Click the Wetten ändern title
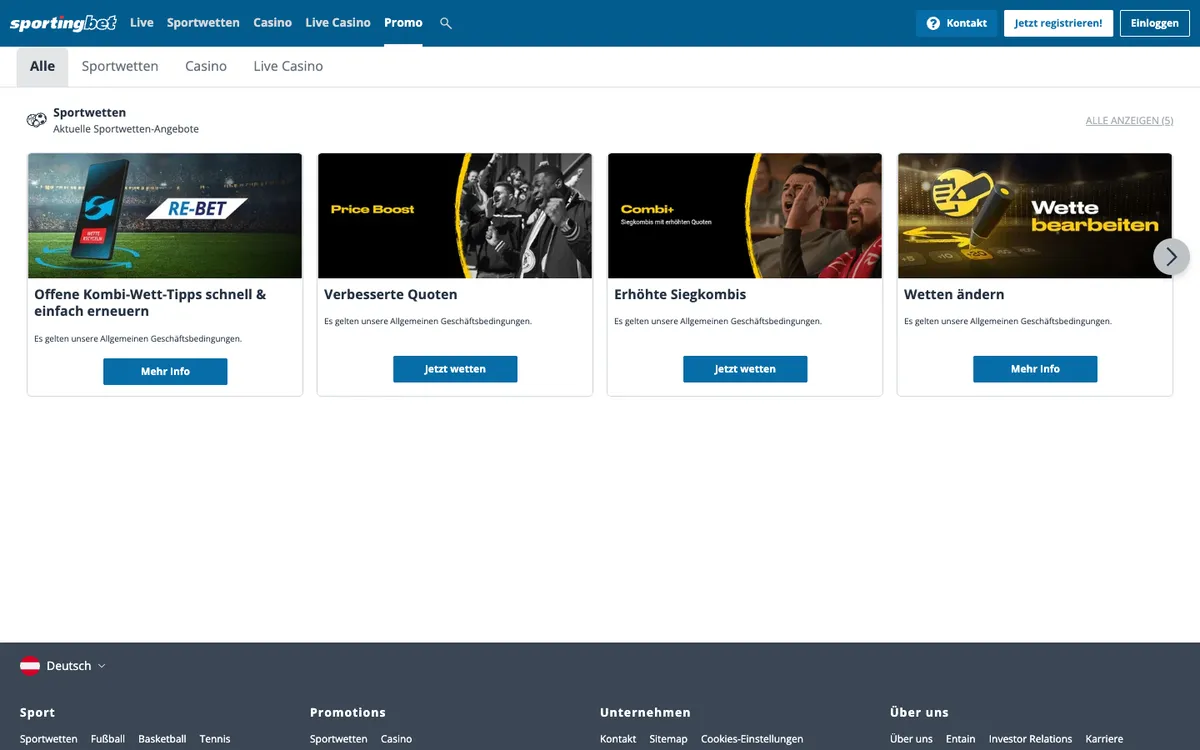 click(x=954, y=295)
